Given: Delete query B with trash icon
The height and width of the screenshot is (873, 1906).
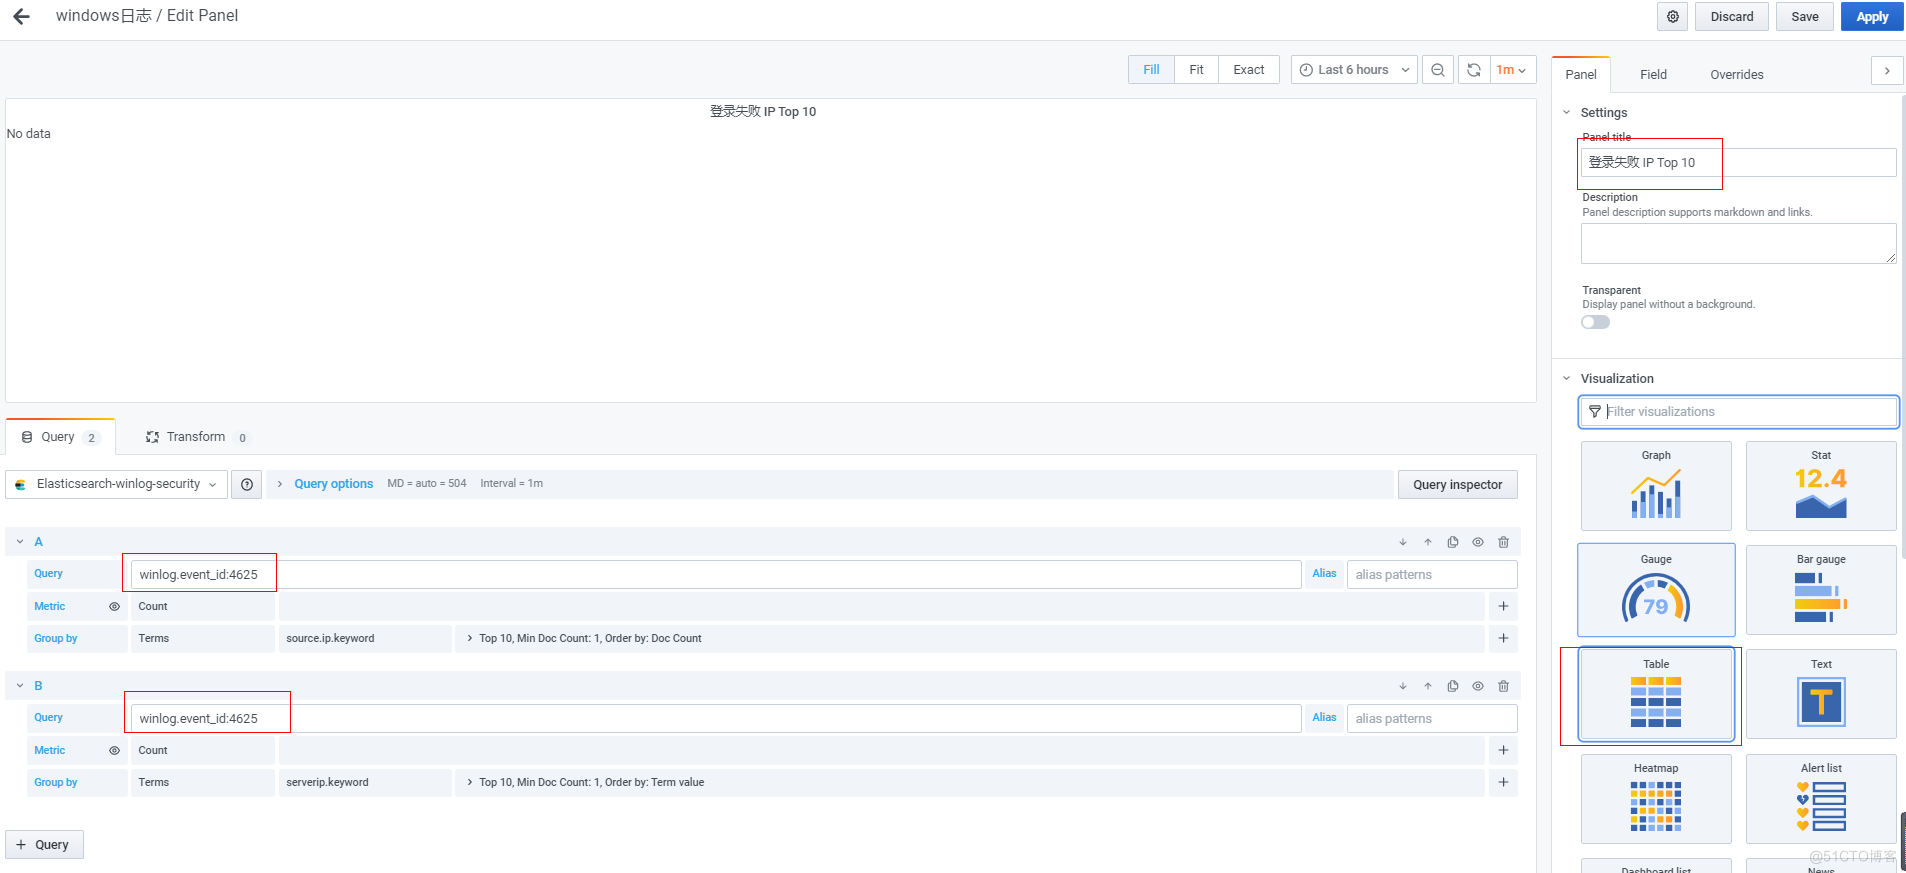Looking at the screenshot, I should (x=1503, y=686).
